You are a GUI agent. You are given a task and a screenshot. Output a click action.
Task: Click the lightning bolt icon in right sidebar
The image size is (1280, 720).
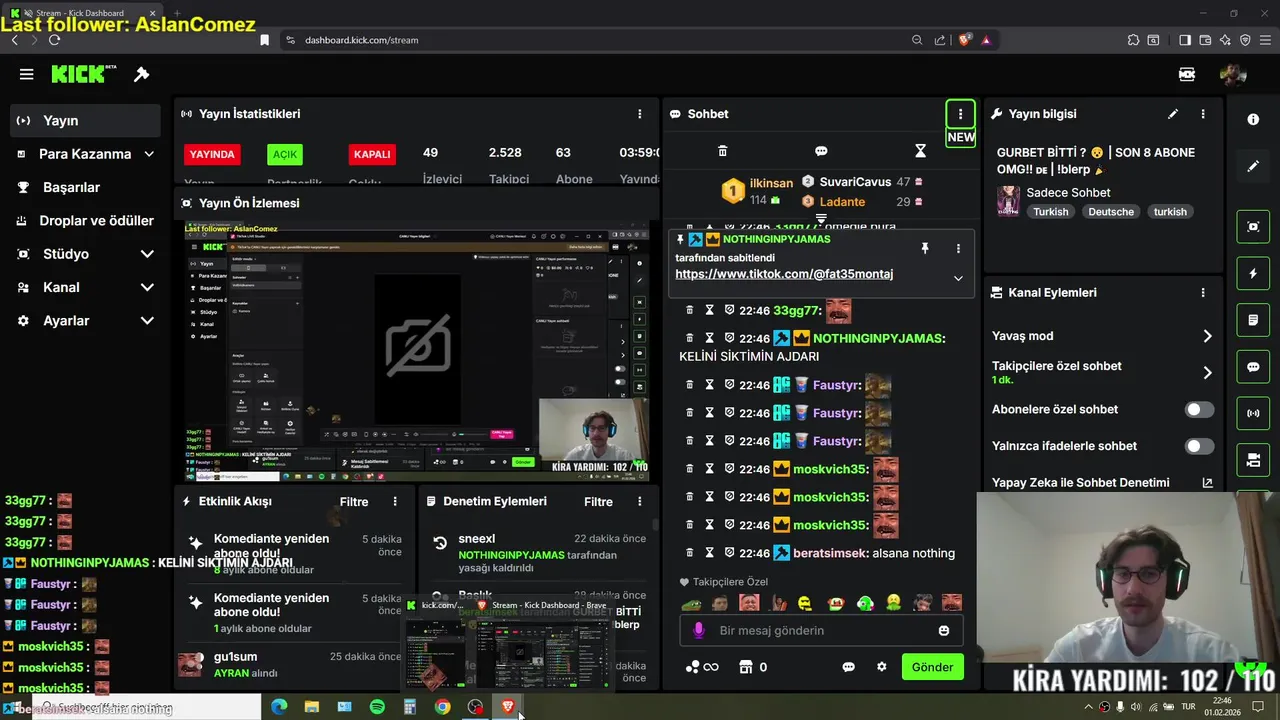click(x=1253, y=273)
